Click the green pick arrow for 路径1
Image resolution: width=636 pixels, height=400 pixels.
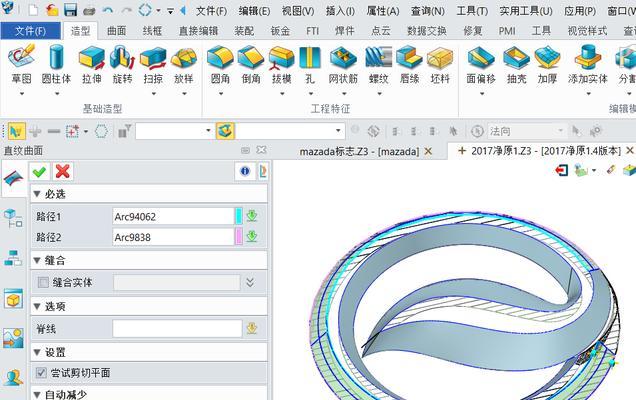[252, 216]
